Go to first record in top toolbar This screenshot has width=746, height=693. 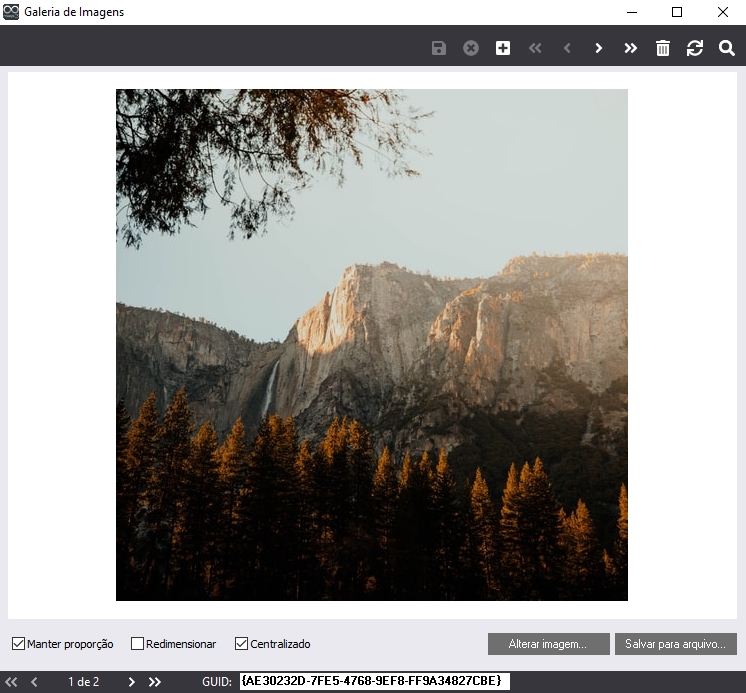click(x=535, y=48)
